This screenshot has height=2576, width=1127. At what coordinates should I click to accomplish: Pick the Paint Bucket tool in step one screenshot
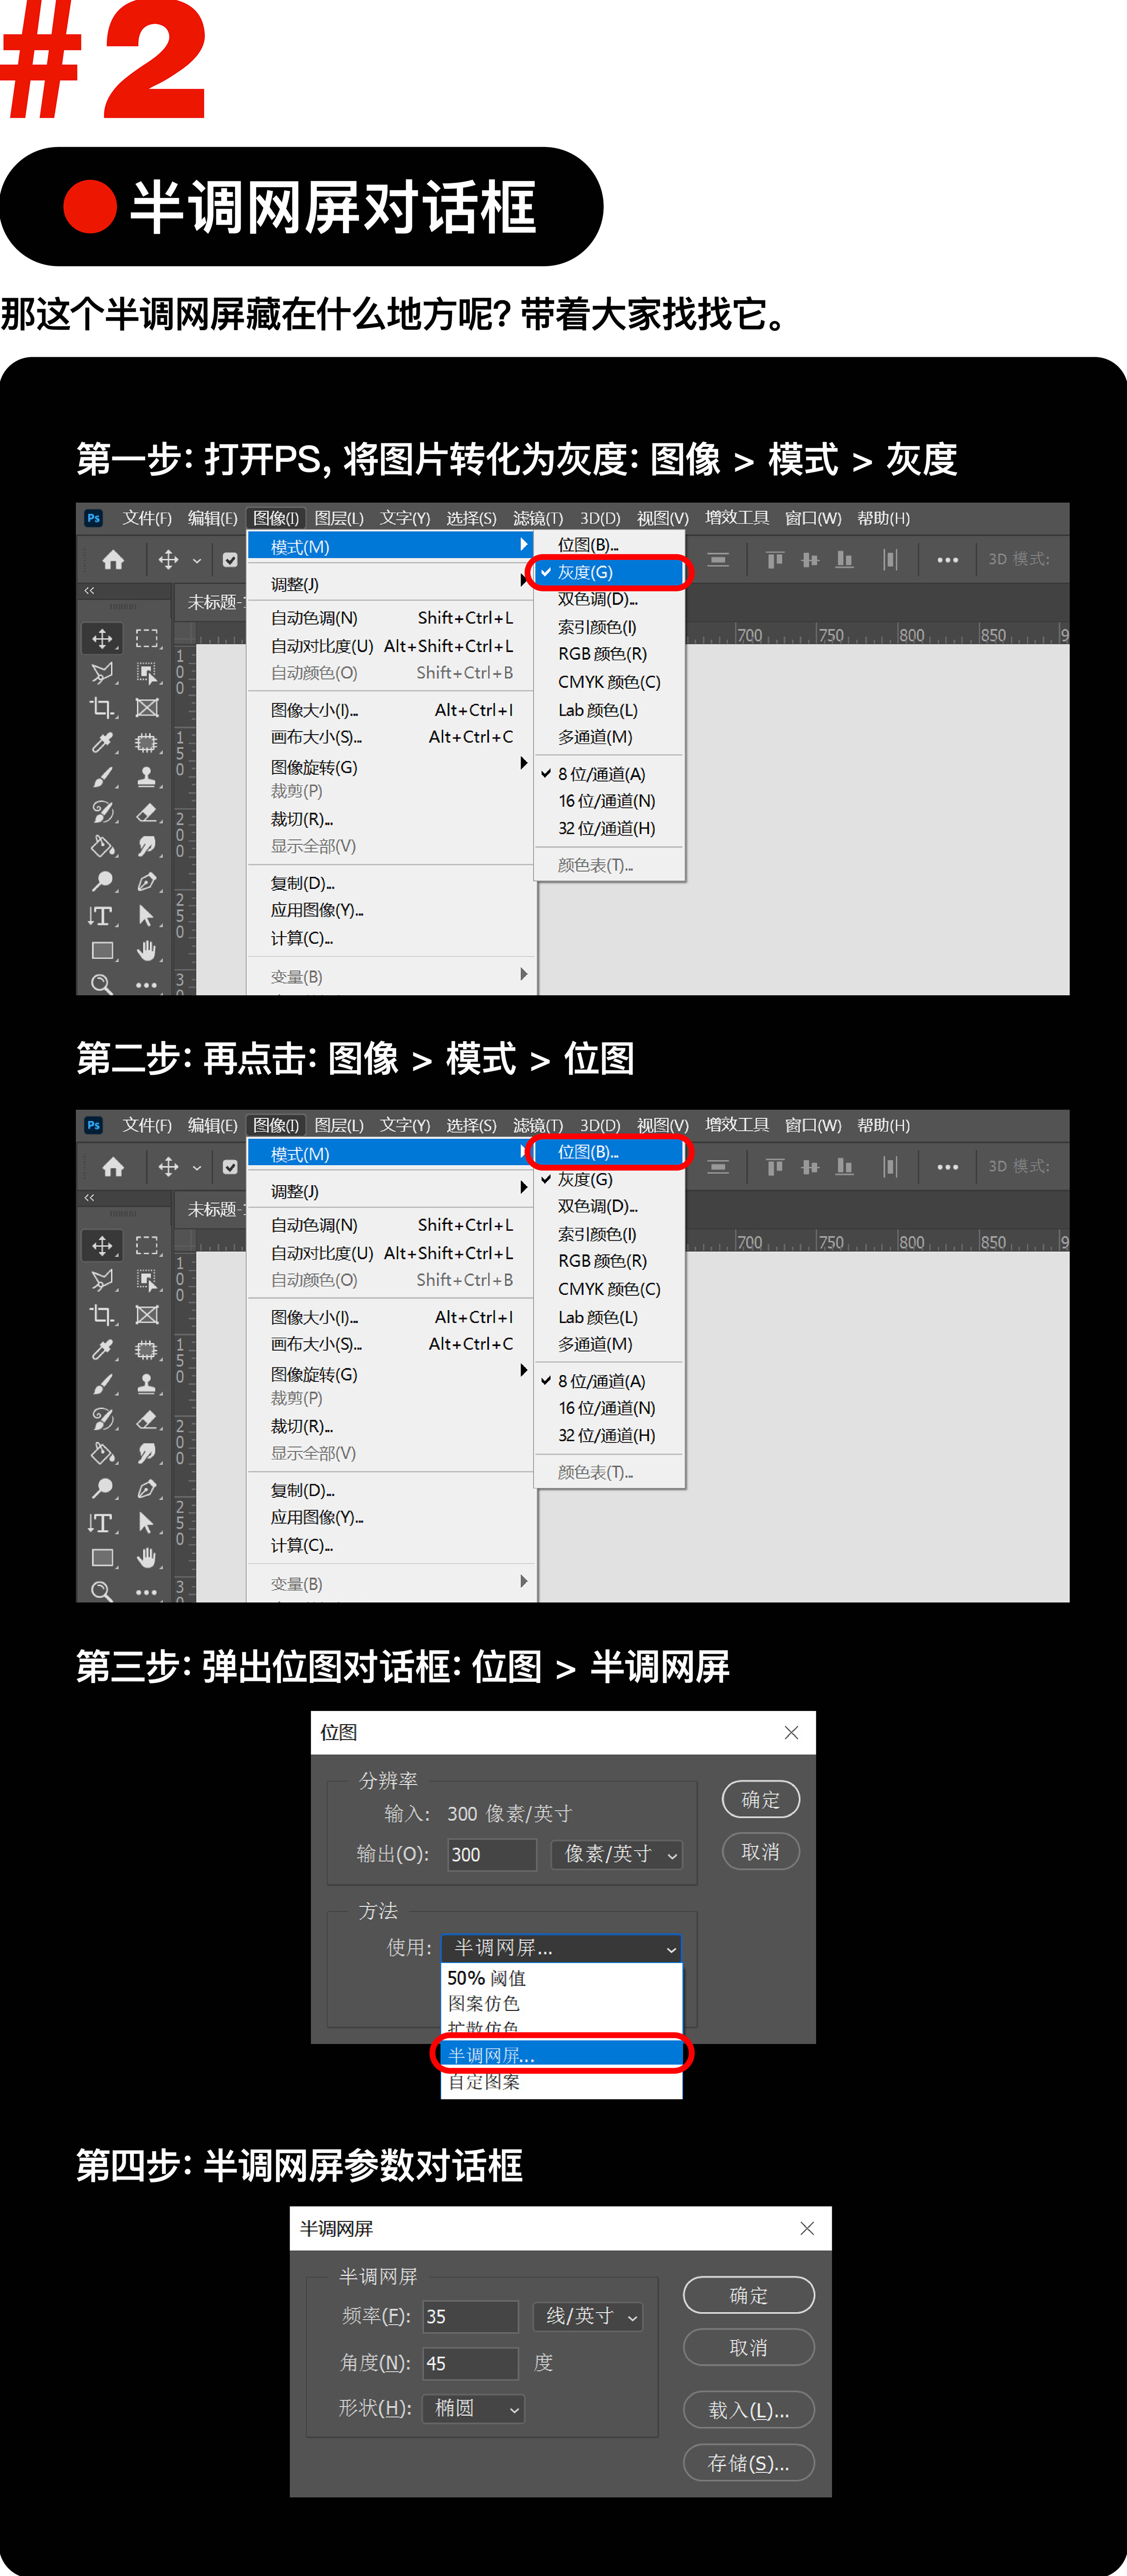102,847
